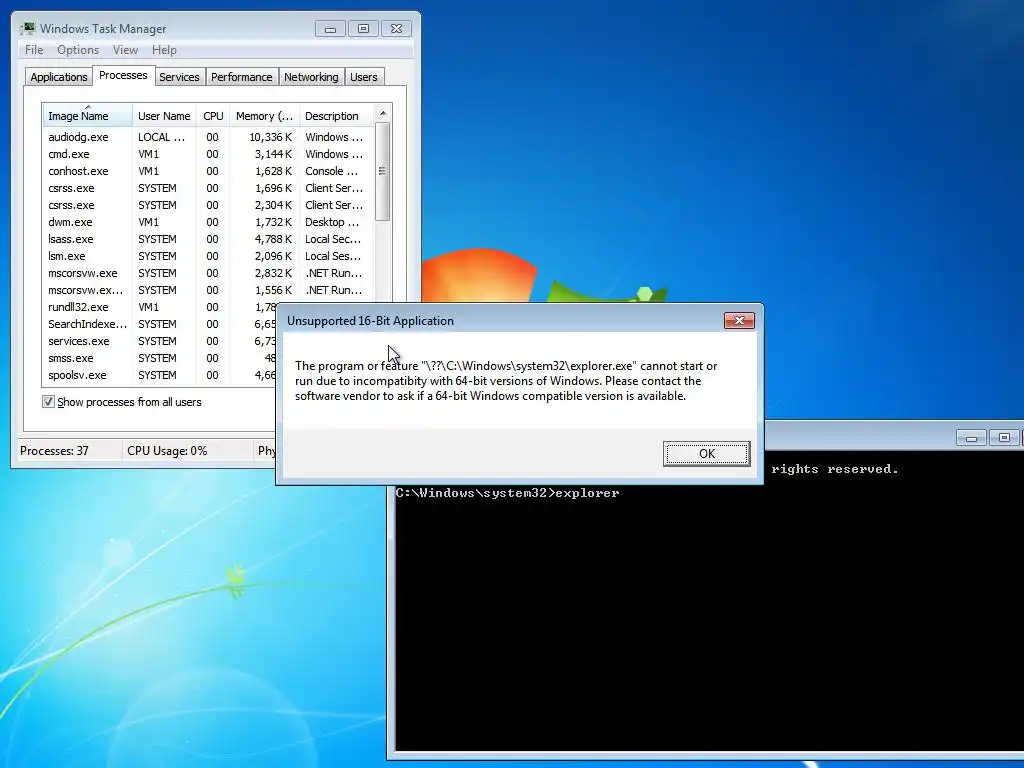Select the lsass.exe process row
Screen dimensions: 1024x768
tap(208, 239)
